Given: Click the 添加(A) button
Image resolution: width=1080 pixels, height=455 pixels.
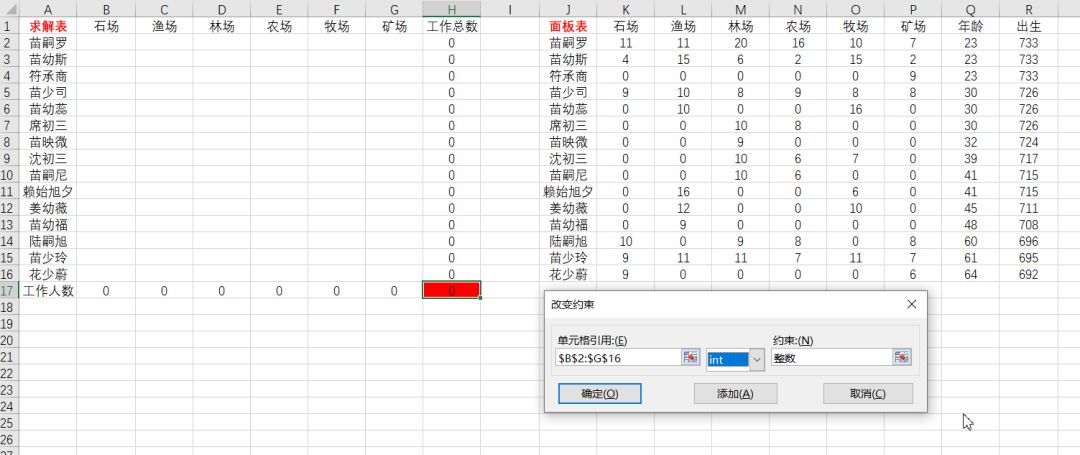Looking at the screenshot, I should [735, 394].
